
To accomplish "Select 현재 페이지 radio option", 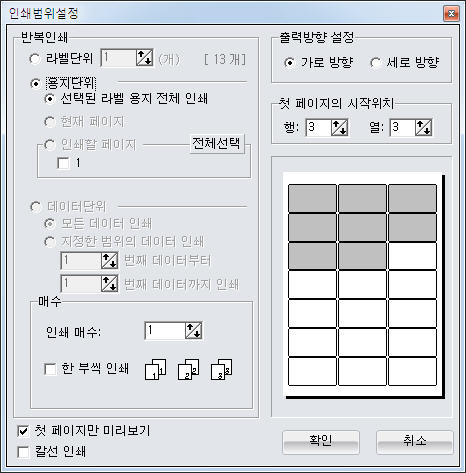I will tap(49, 122).
